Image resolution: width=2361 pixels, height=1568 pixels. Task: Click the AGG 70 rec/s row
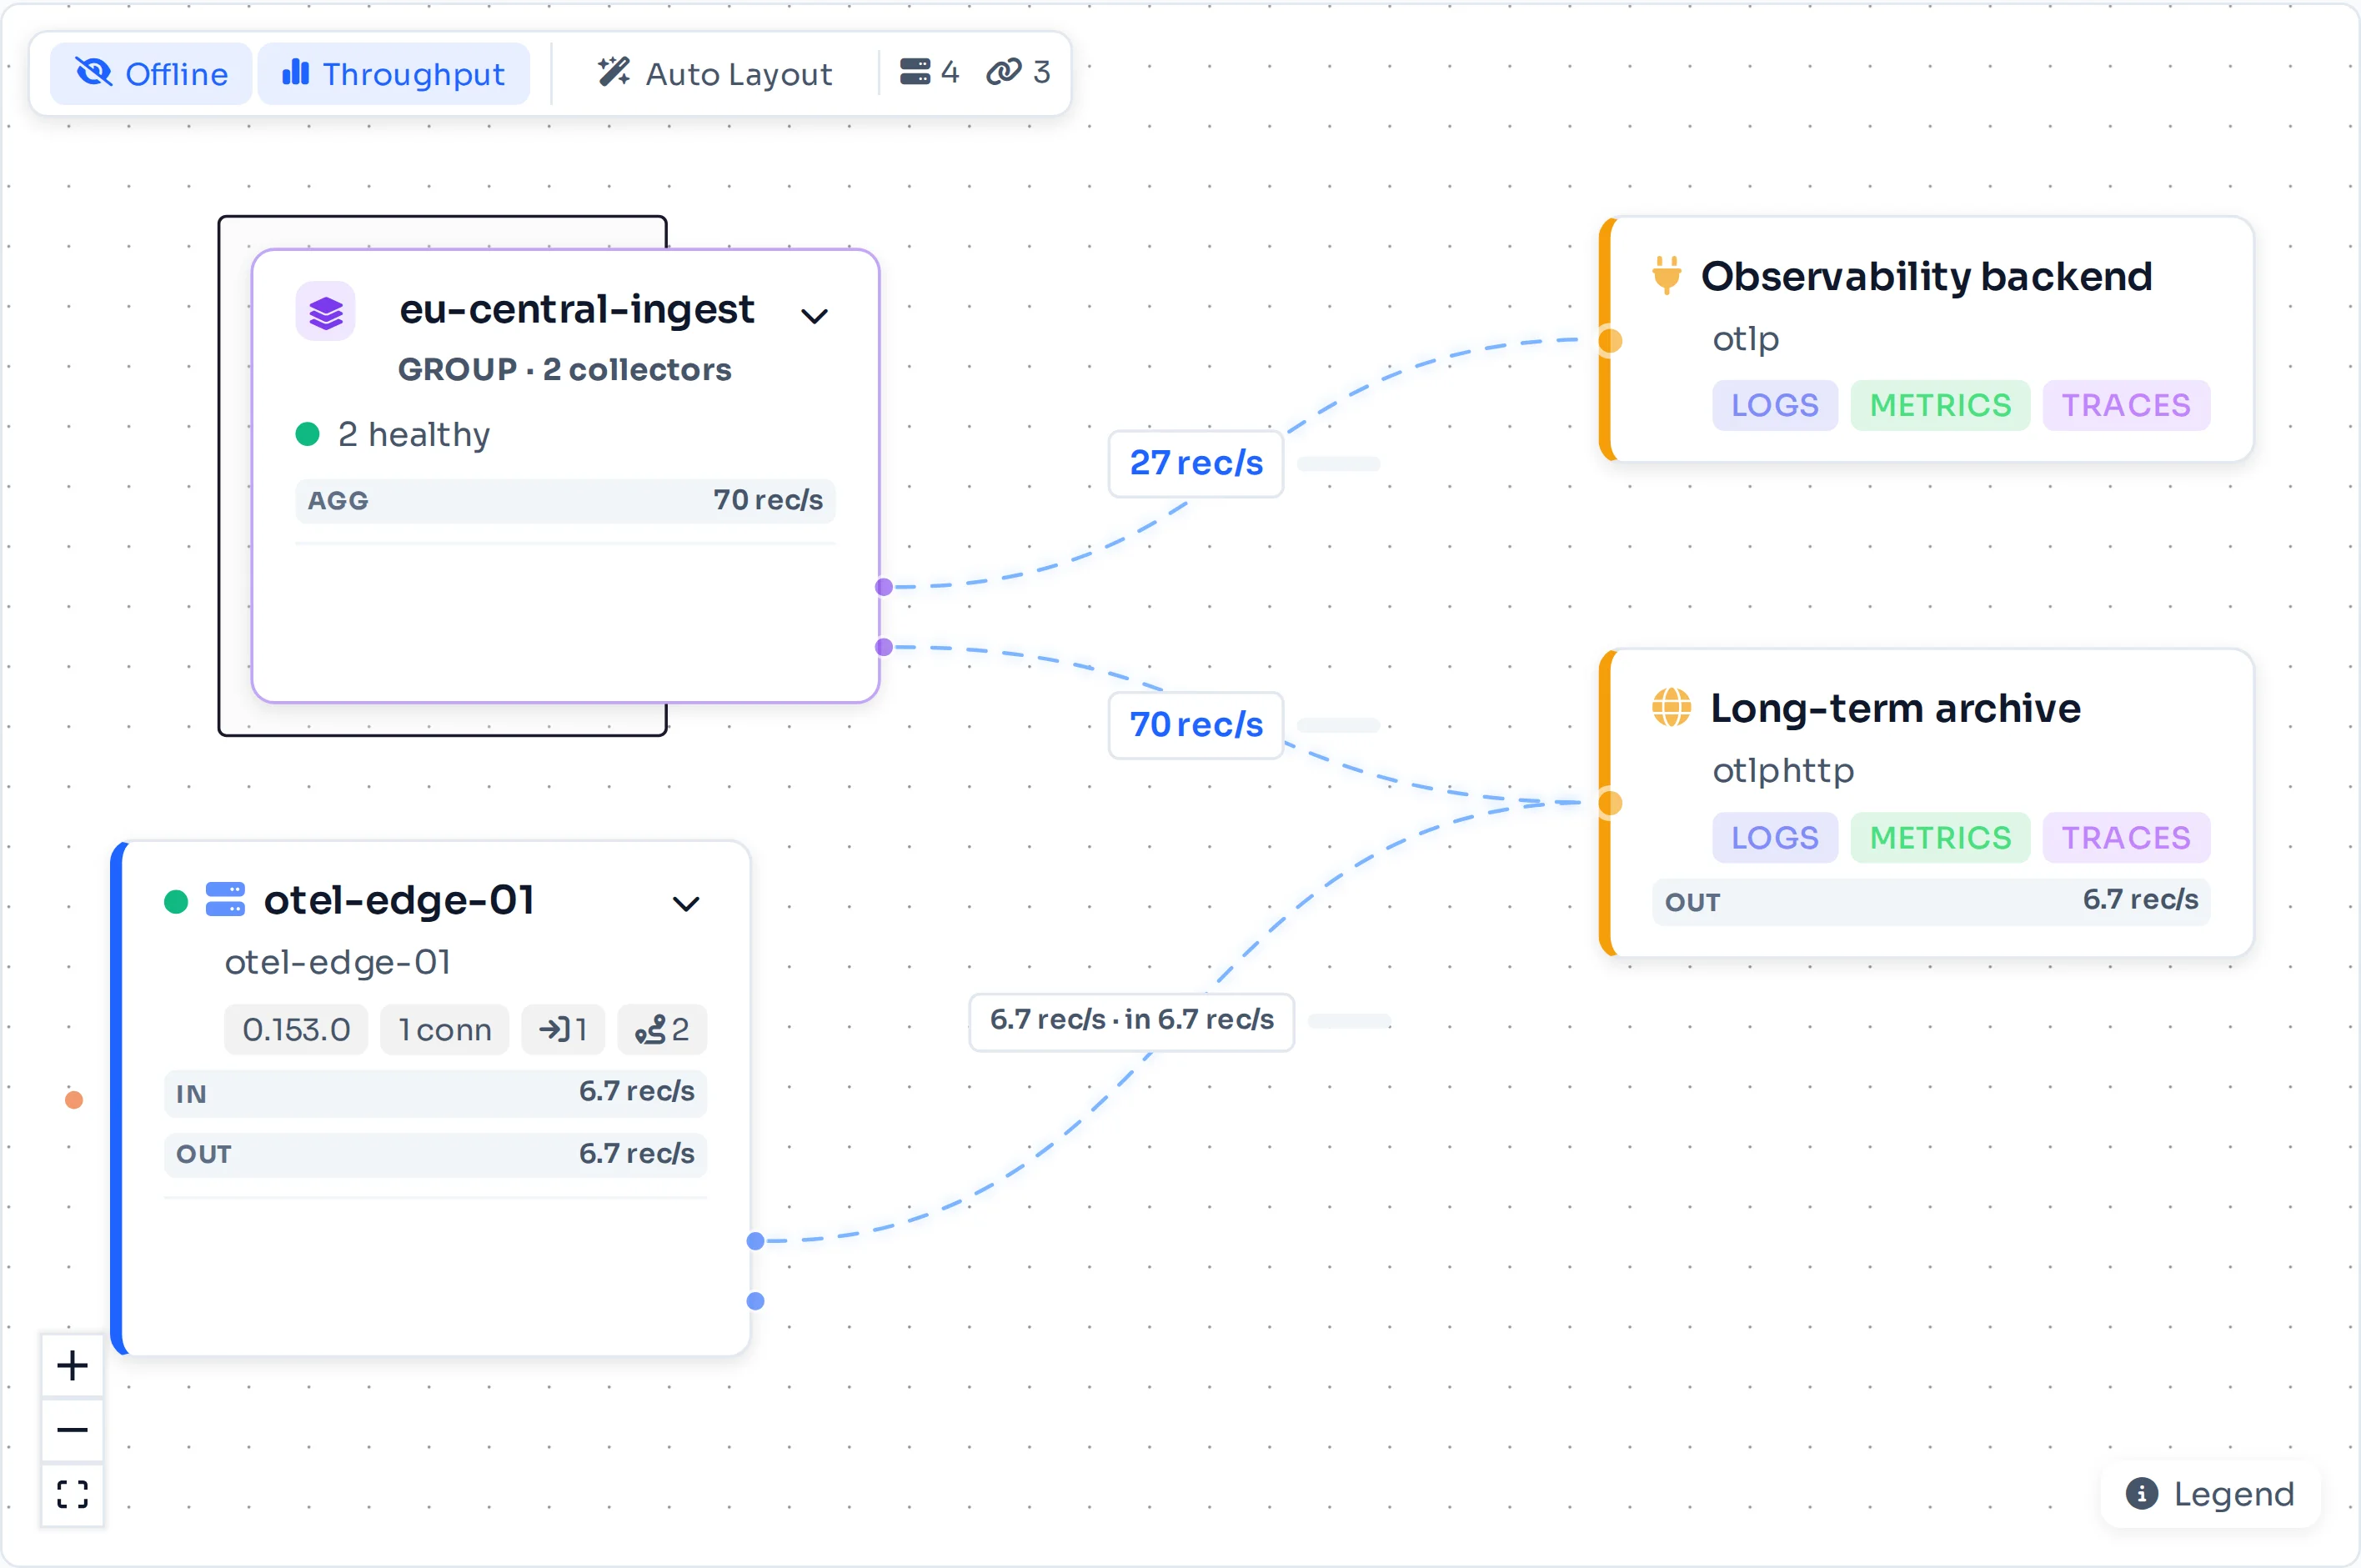[x=565, y=500]
